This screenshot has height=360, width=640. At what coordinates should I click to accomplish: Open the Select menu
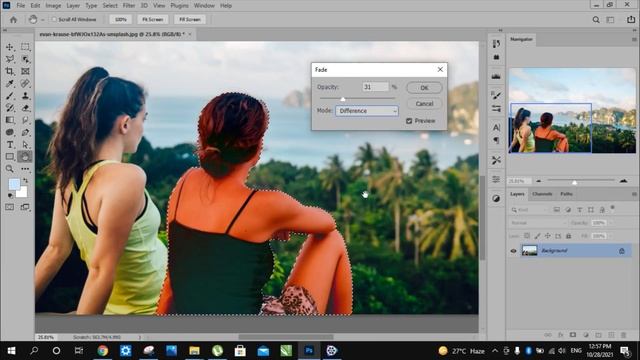tap(110, 6)
